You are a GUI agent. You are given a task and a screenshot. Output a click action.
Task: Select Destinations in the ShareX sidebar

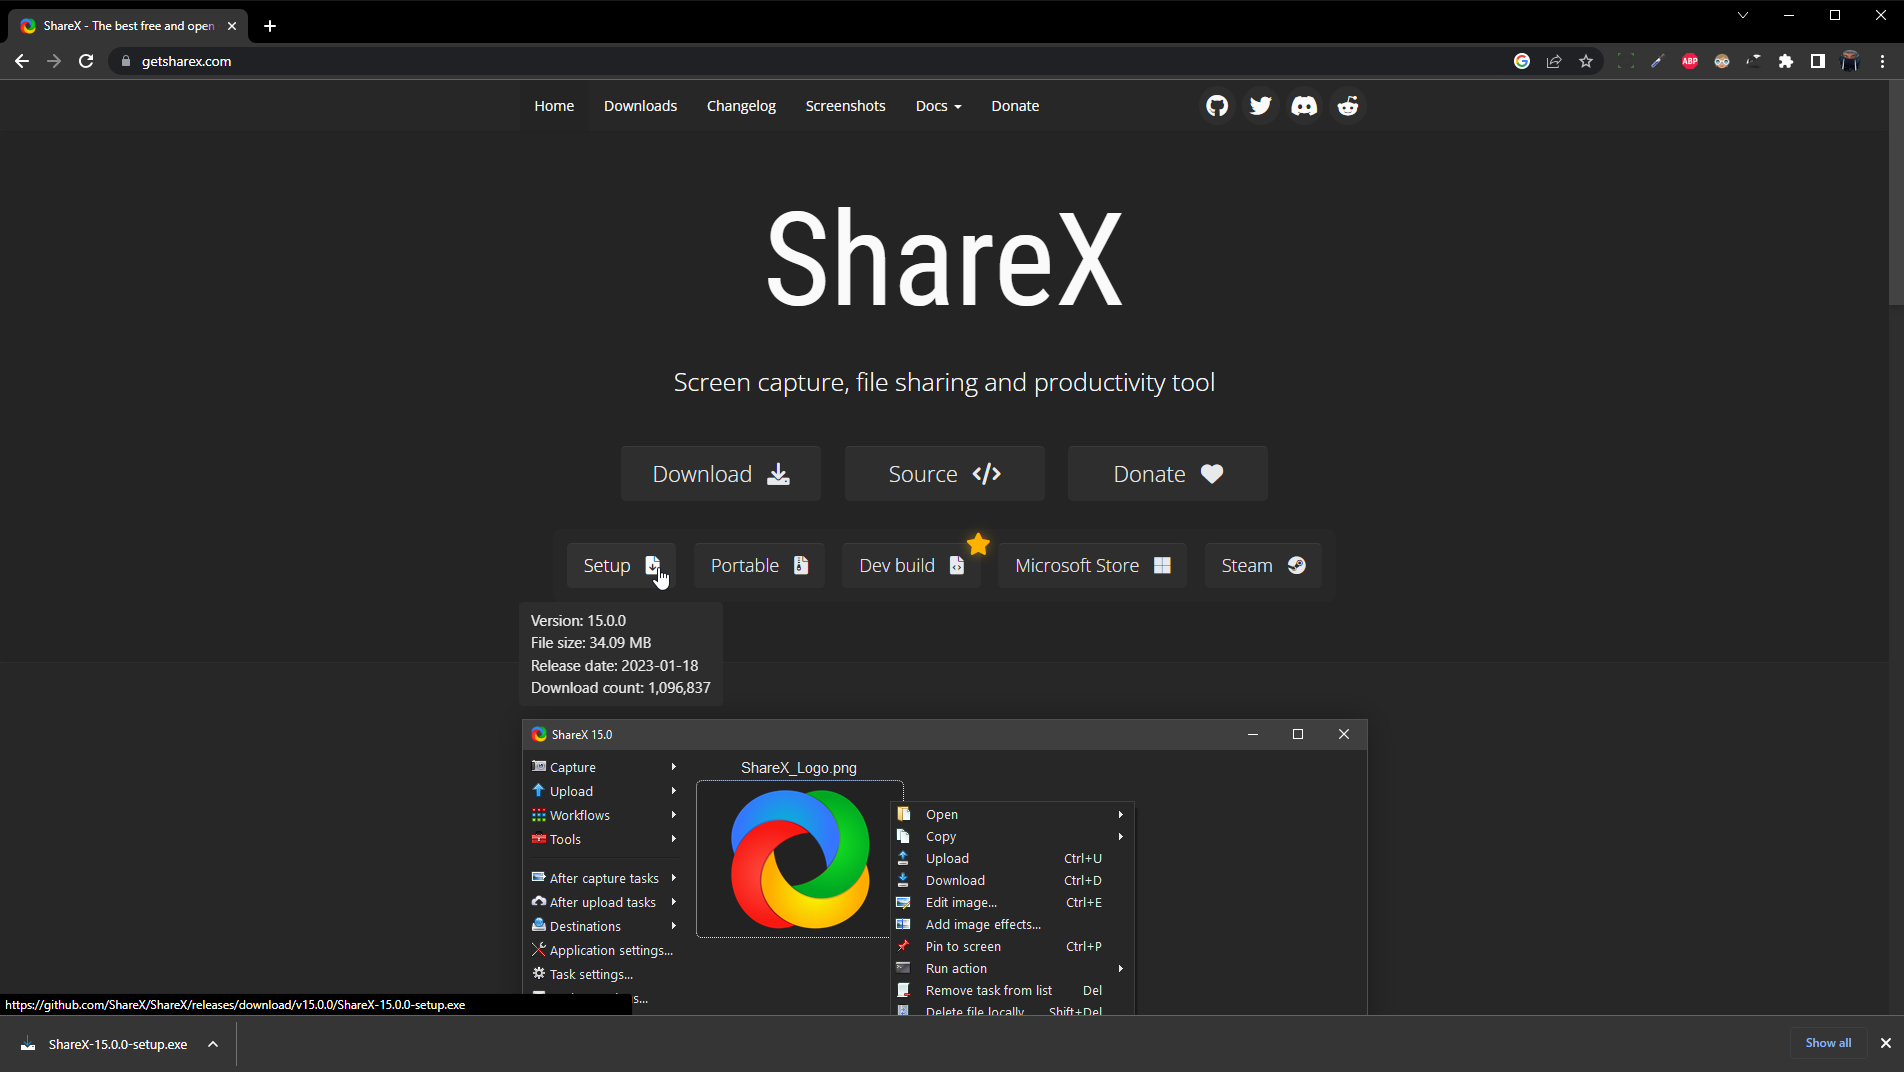pos(584,926)
